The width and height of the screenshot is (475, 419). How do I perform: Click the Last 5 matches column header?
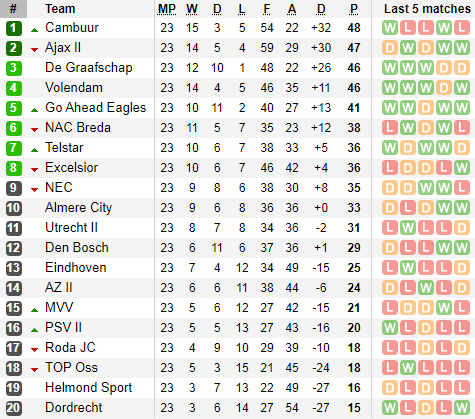pos(427,9)
